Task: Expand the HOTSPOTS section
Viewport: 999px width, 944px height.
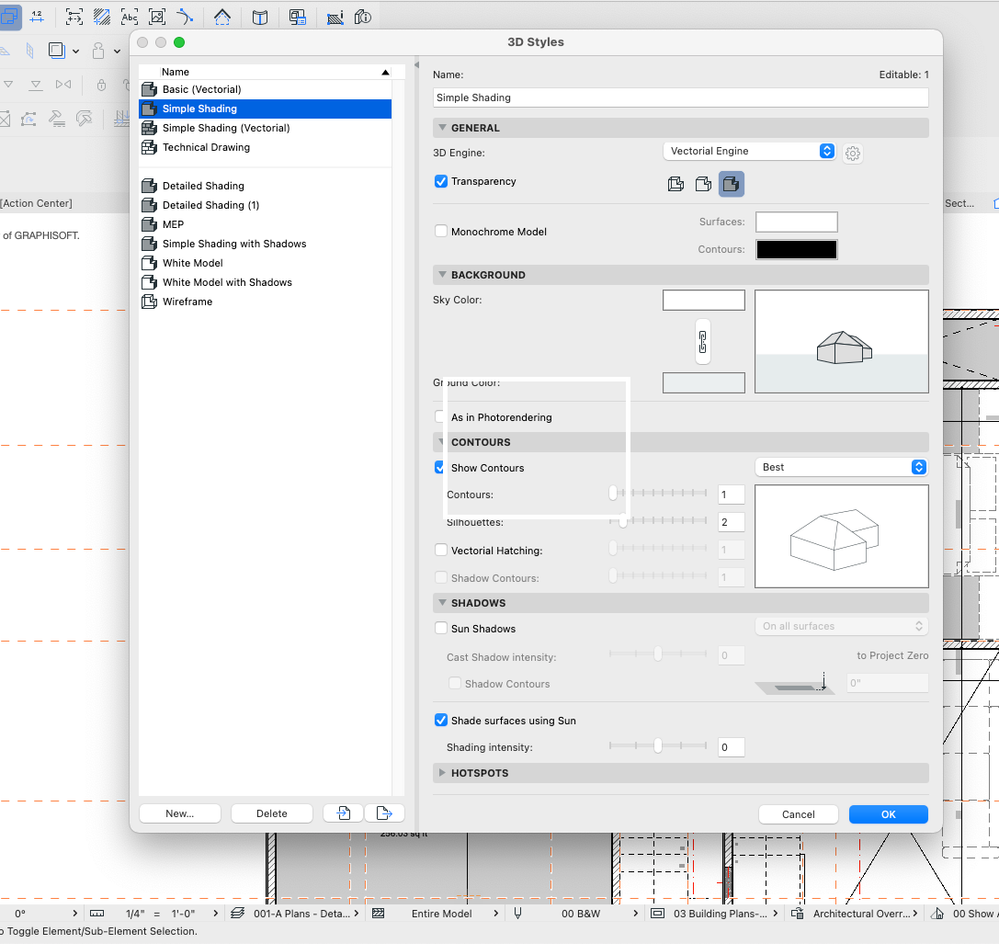Action: [443, 773]
